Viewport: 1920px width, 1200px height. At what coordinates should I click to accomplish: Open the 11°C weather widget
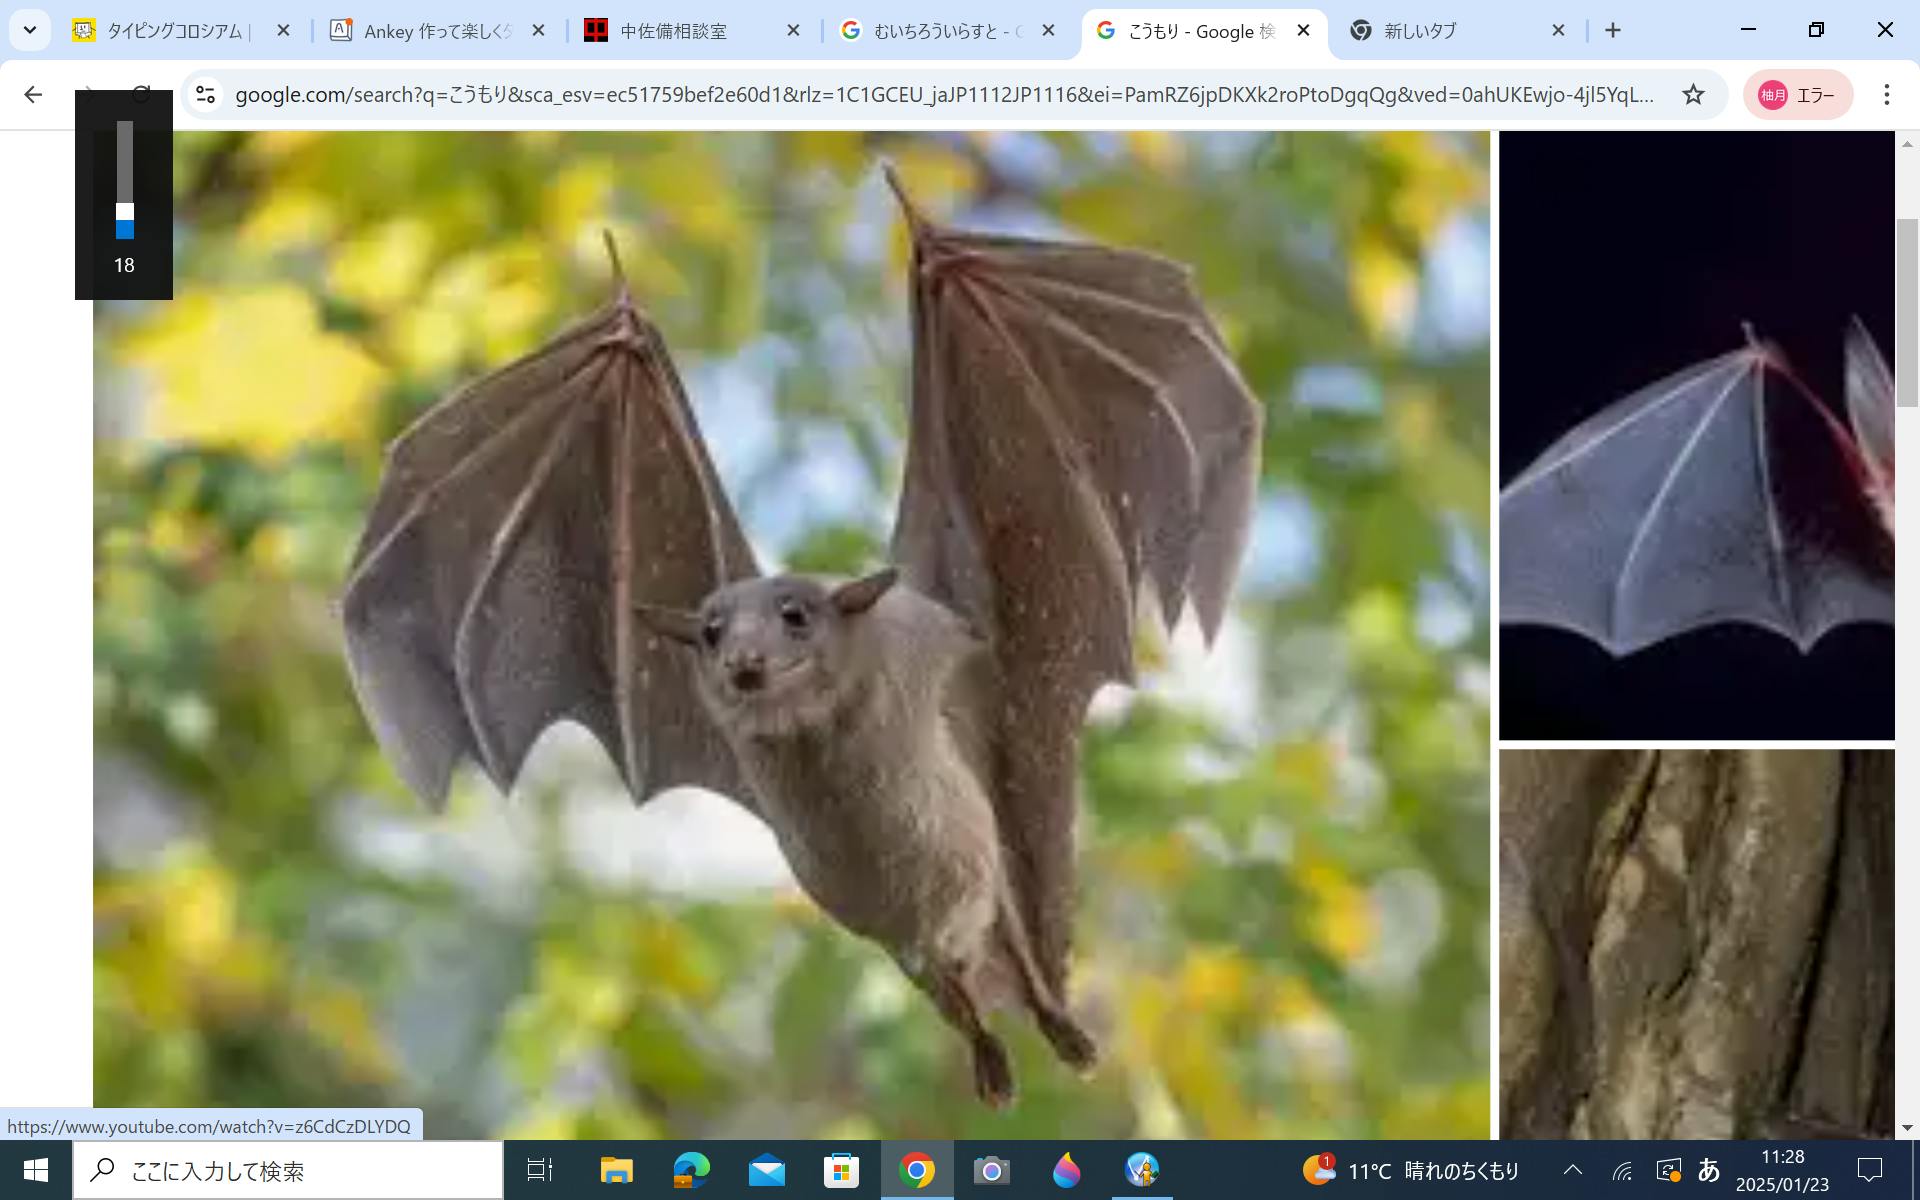pos(1411,1170)
